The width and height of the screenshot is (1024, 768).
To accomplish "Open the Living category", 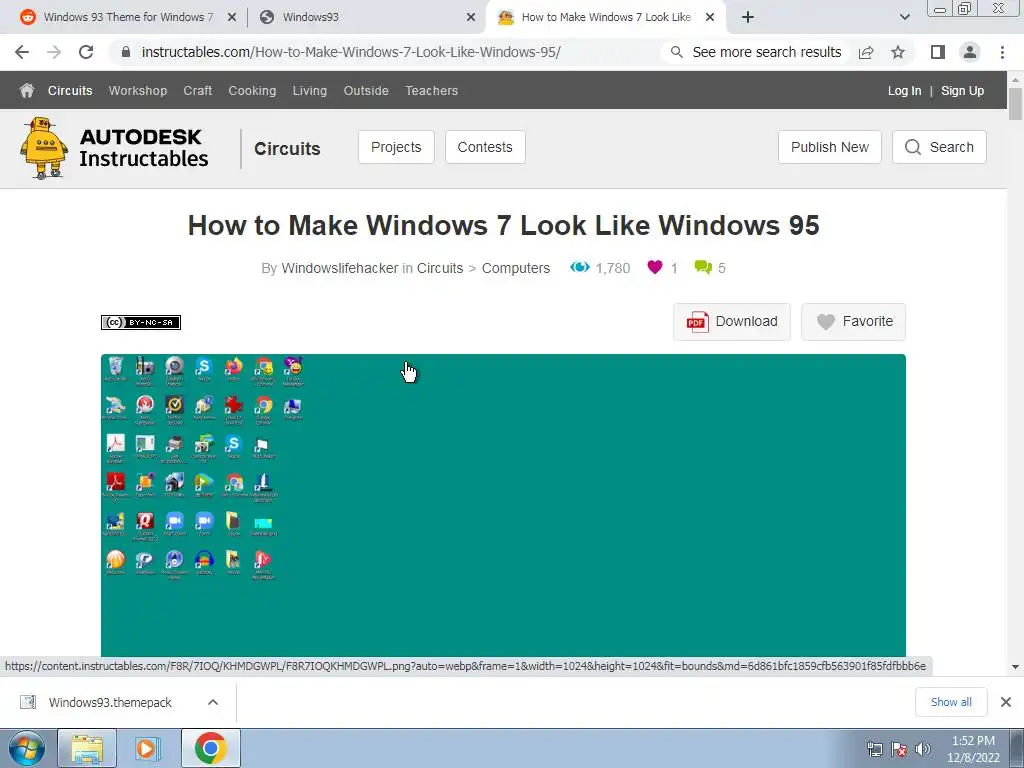I will (x=310, y=91).
